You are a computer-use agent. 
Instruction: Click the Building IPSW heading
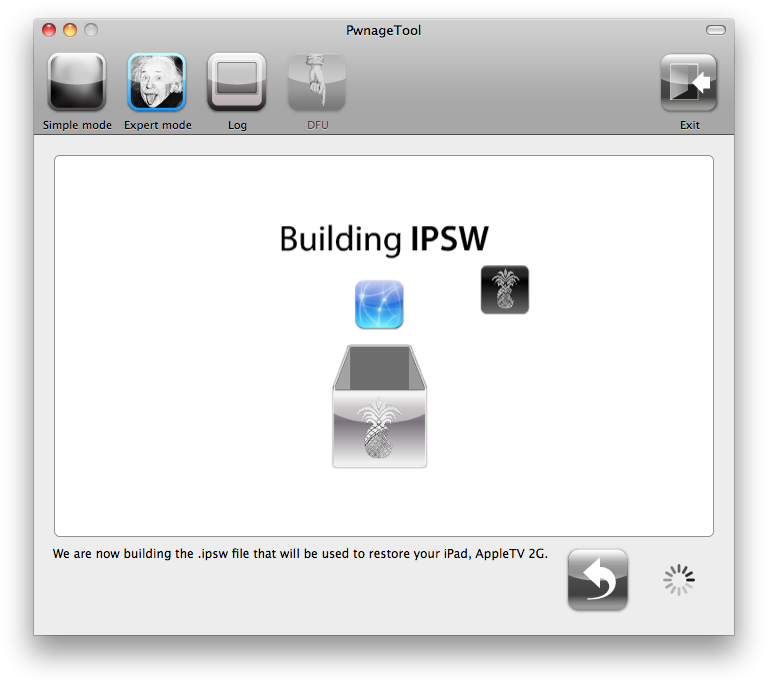point(384,239)
